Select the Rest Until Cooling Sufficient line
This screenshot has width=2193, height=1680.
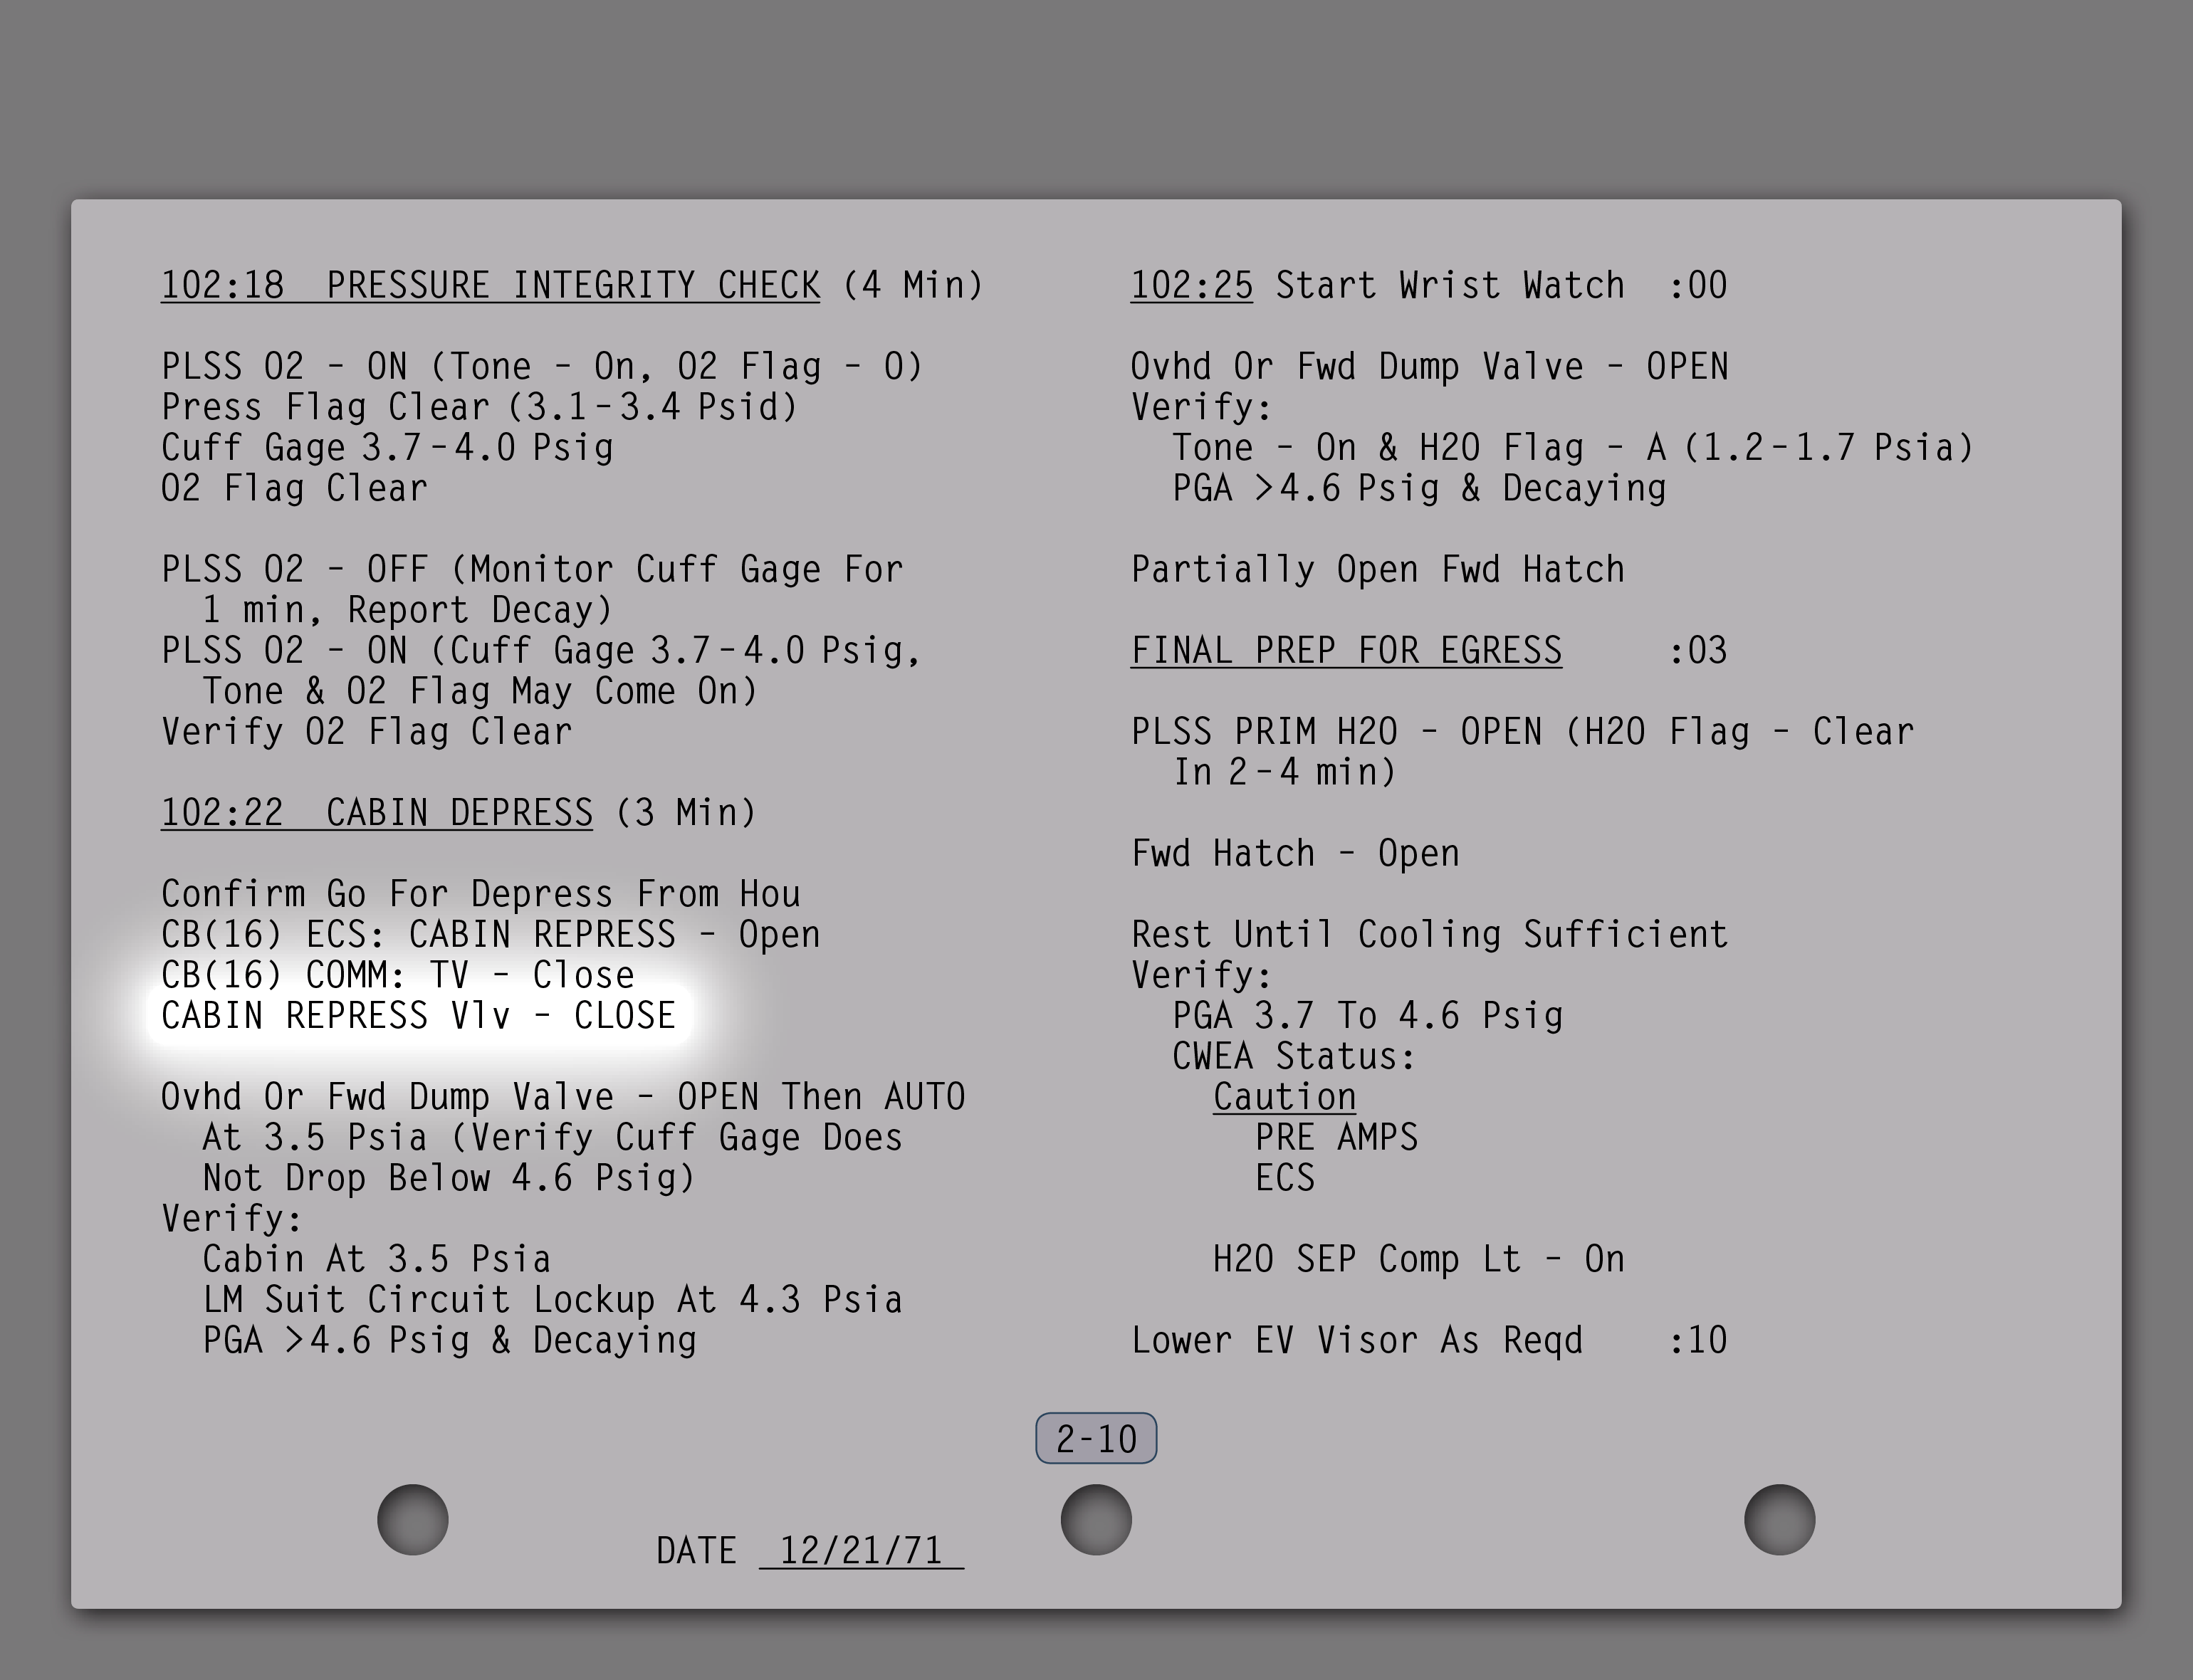(x=1429, y=934)
